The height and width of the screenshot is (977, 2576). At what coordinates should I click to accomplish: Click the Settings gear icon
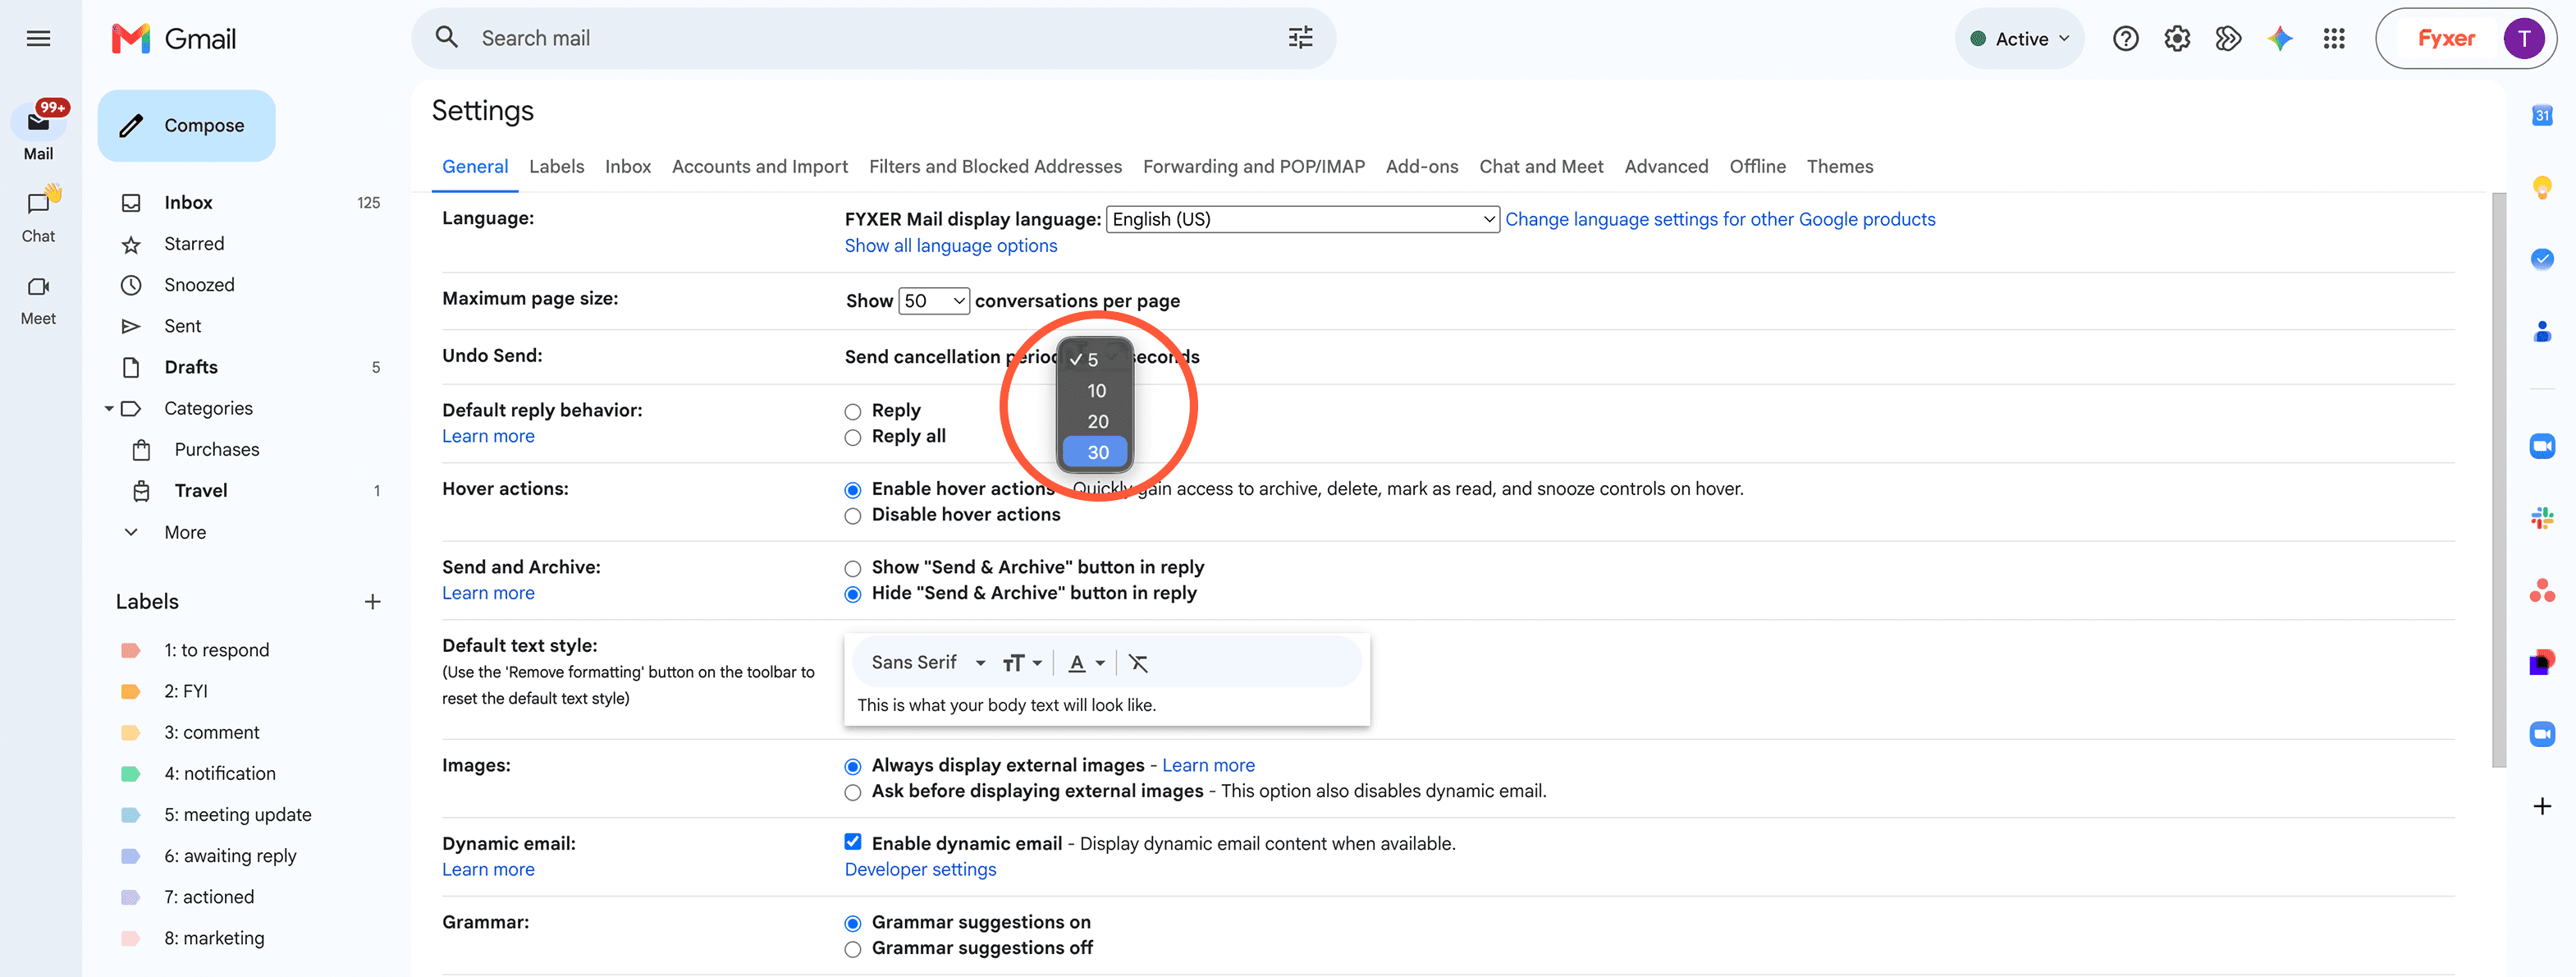point(2177,39)
